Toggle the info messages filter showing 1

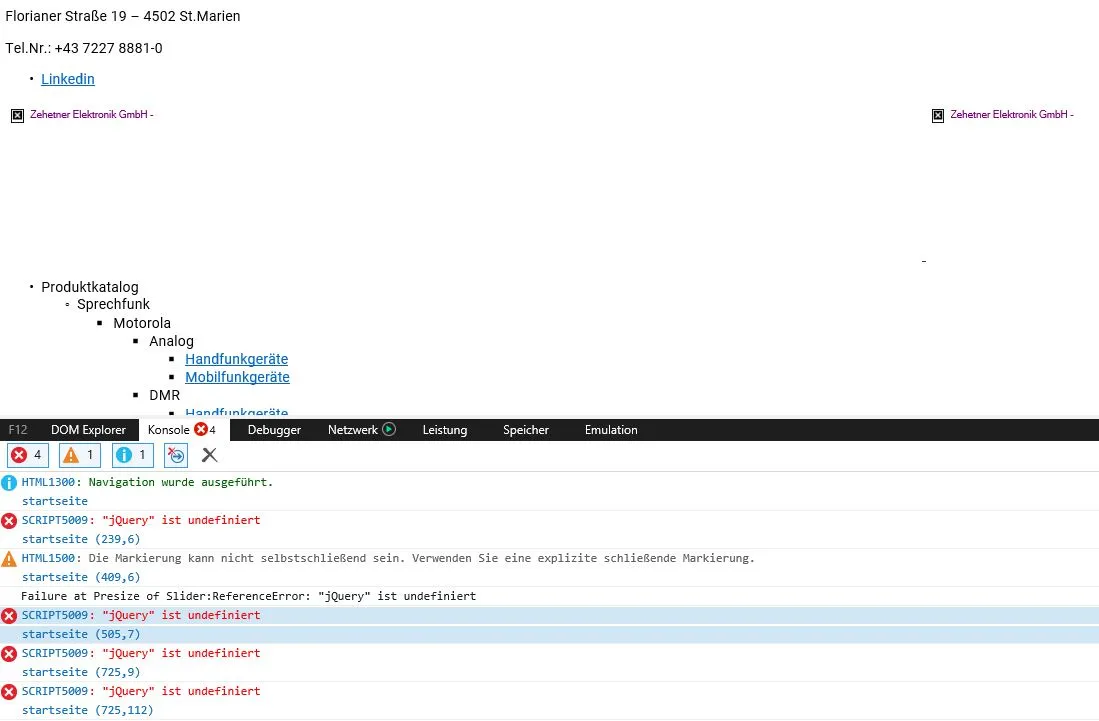point(132,455)
